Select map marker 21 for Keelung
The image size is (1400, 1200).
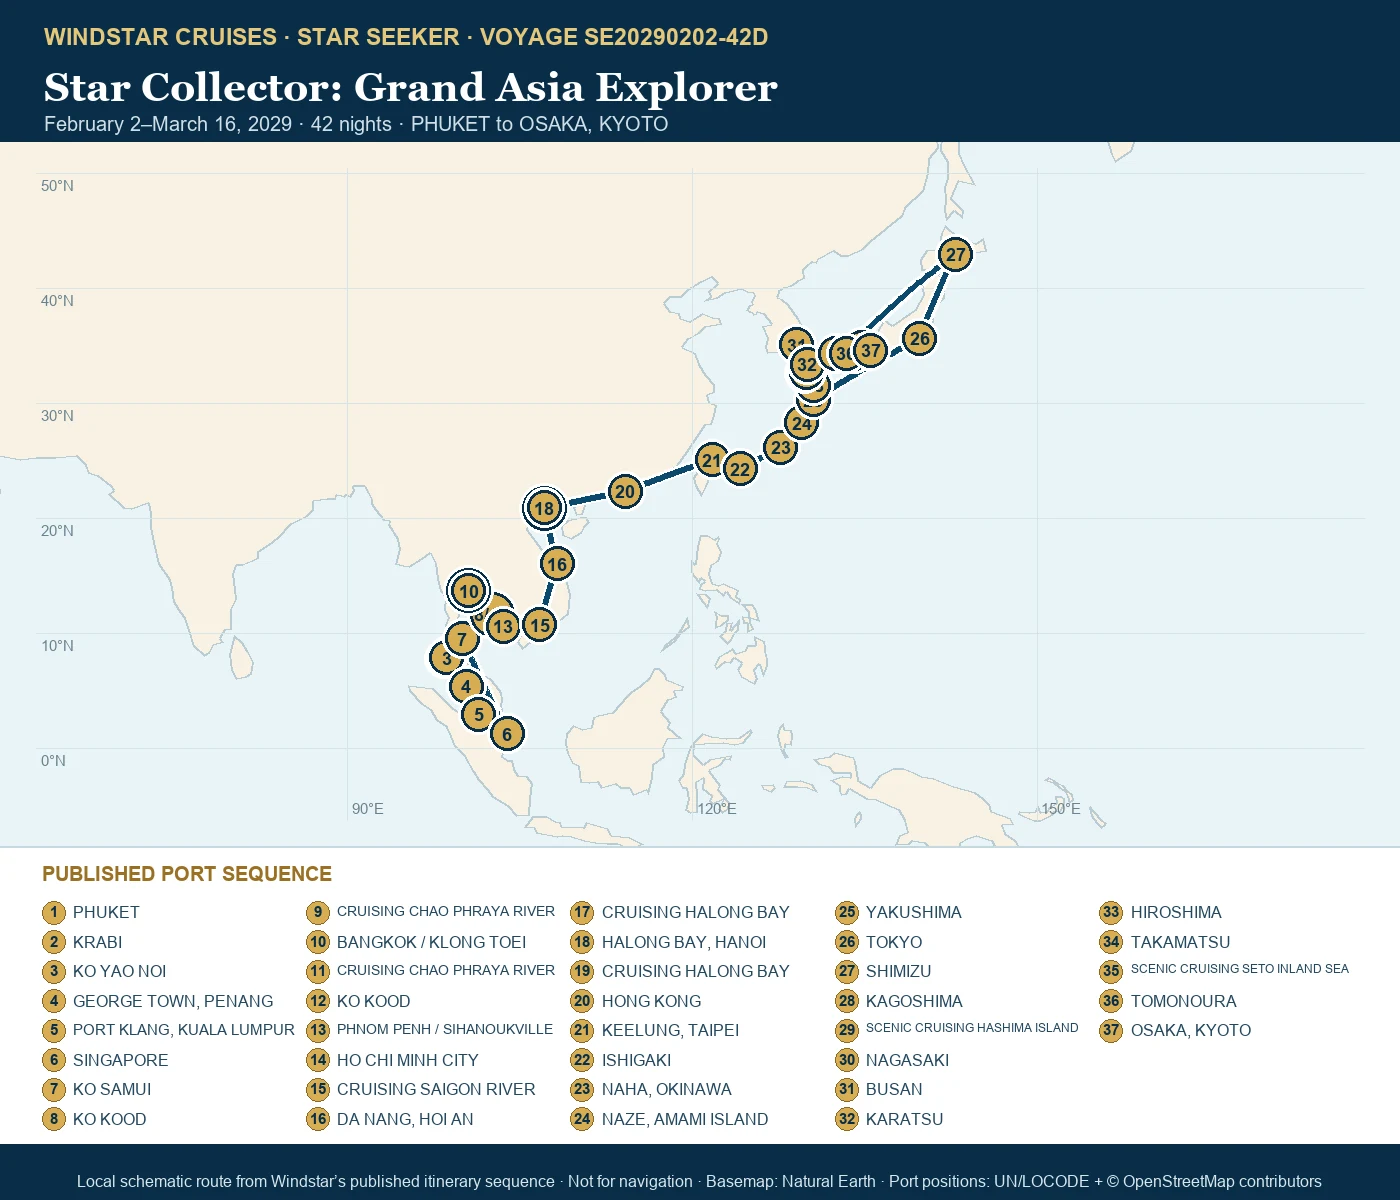pos(712,460)
